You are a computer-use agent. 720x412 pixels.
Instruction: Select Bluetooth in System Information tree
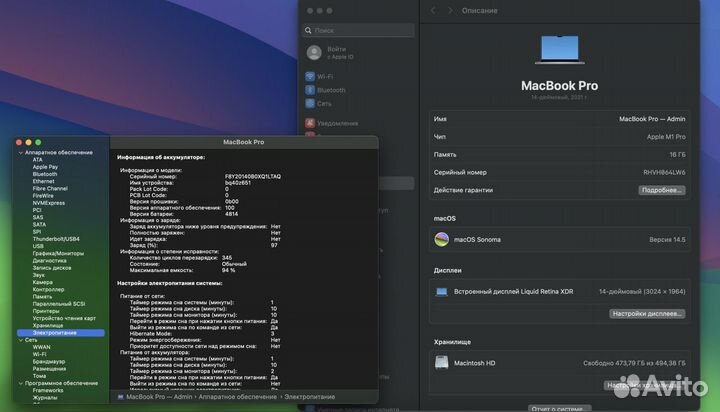pyautogui.click(x=45, y=174)
